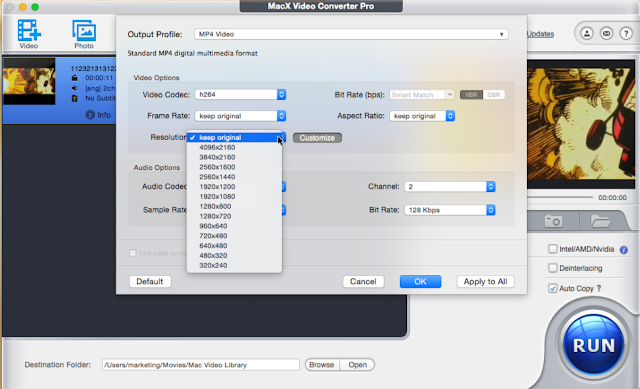Open the Video Codec dropdown
This screenshot has width=640, height=389.
tap(240, 94)
